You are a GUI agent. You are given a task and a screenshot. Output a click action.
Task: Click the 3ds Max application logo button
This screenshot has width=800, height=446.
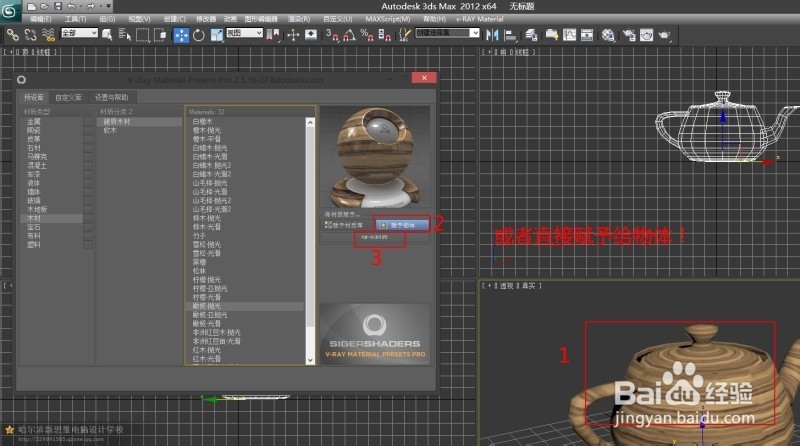[11, 11]
